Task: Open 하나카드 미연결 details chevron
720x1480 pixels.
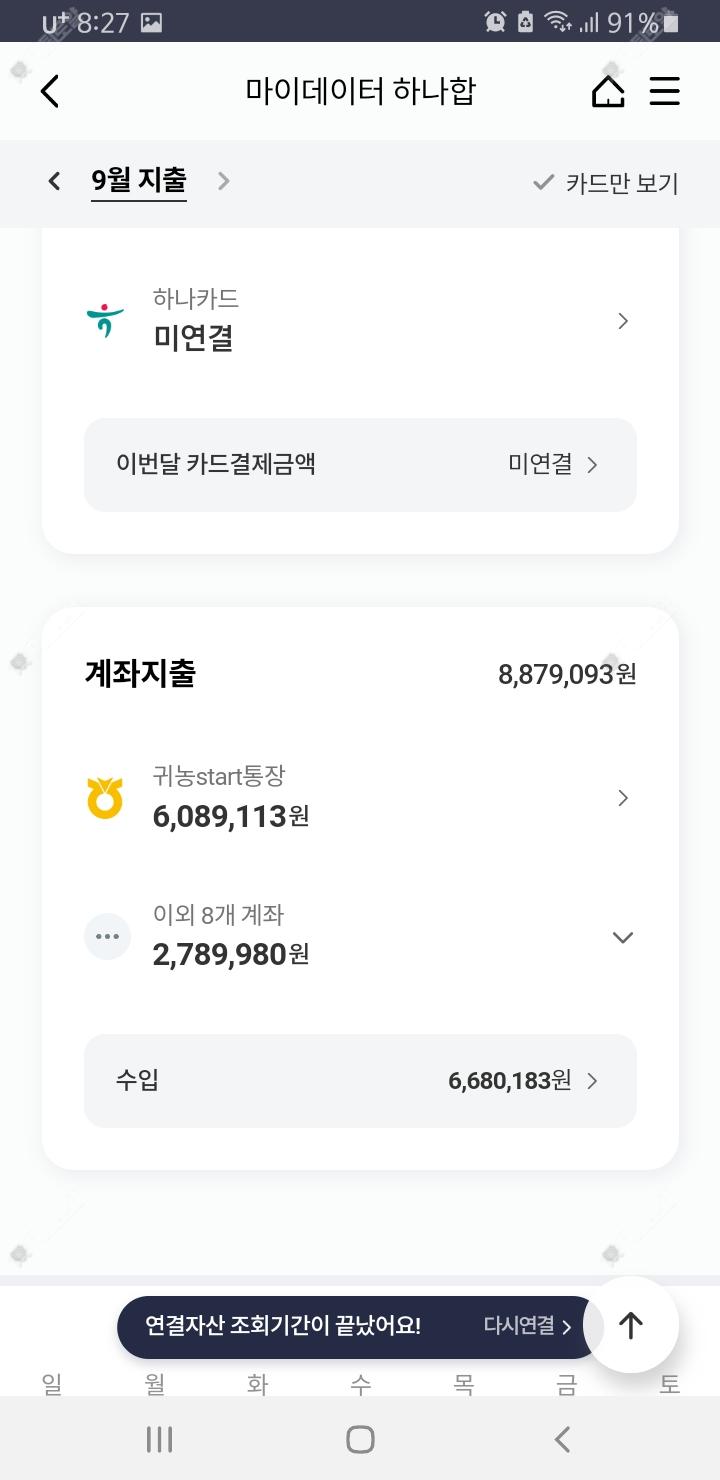Action: coord(623,321)
